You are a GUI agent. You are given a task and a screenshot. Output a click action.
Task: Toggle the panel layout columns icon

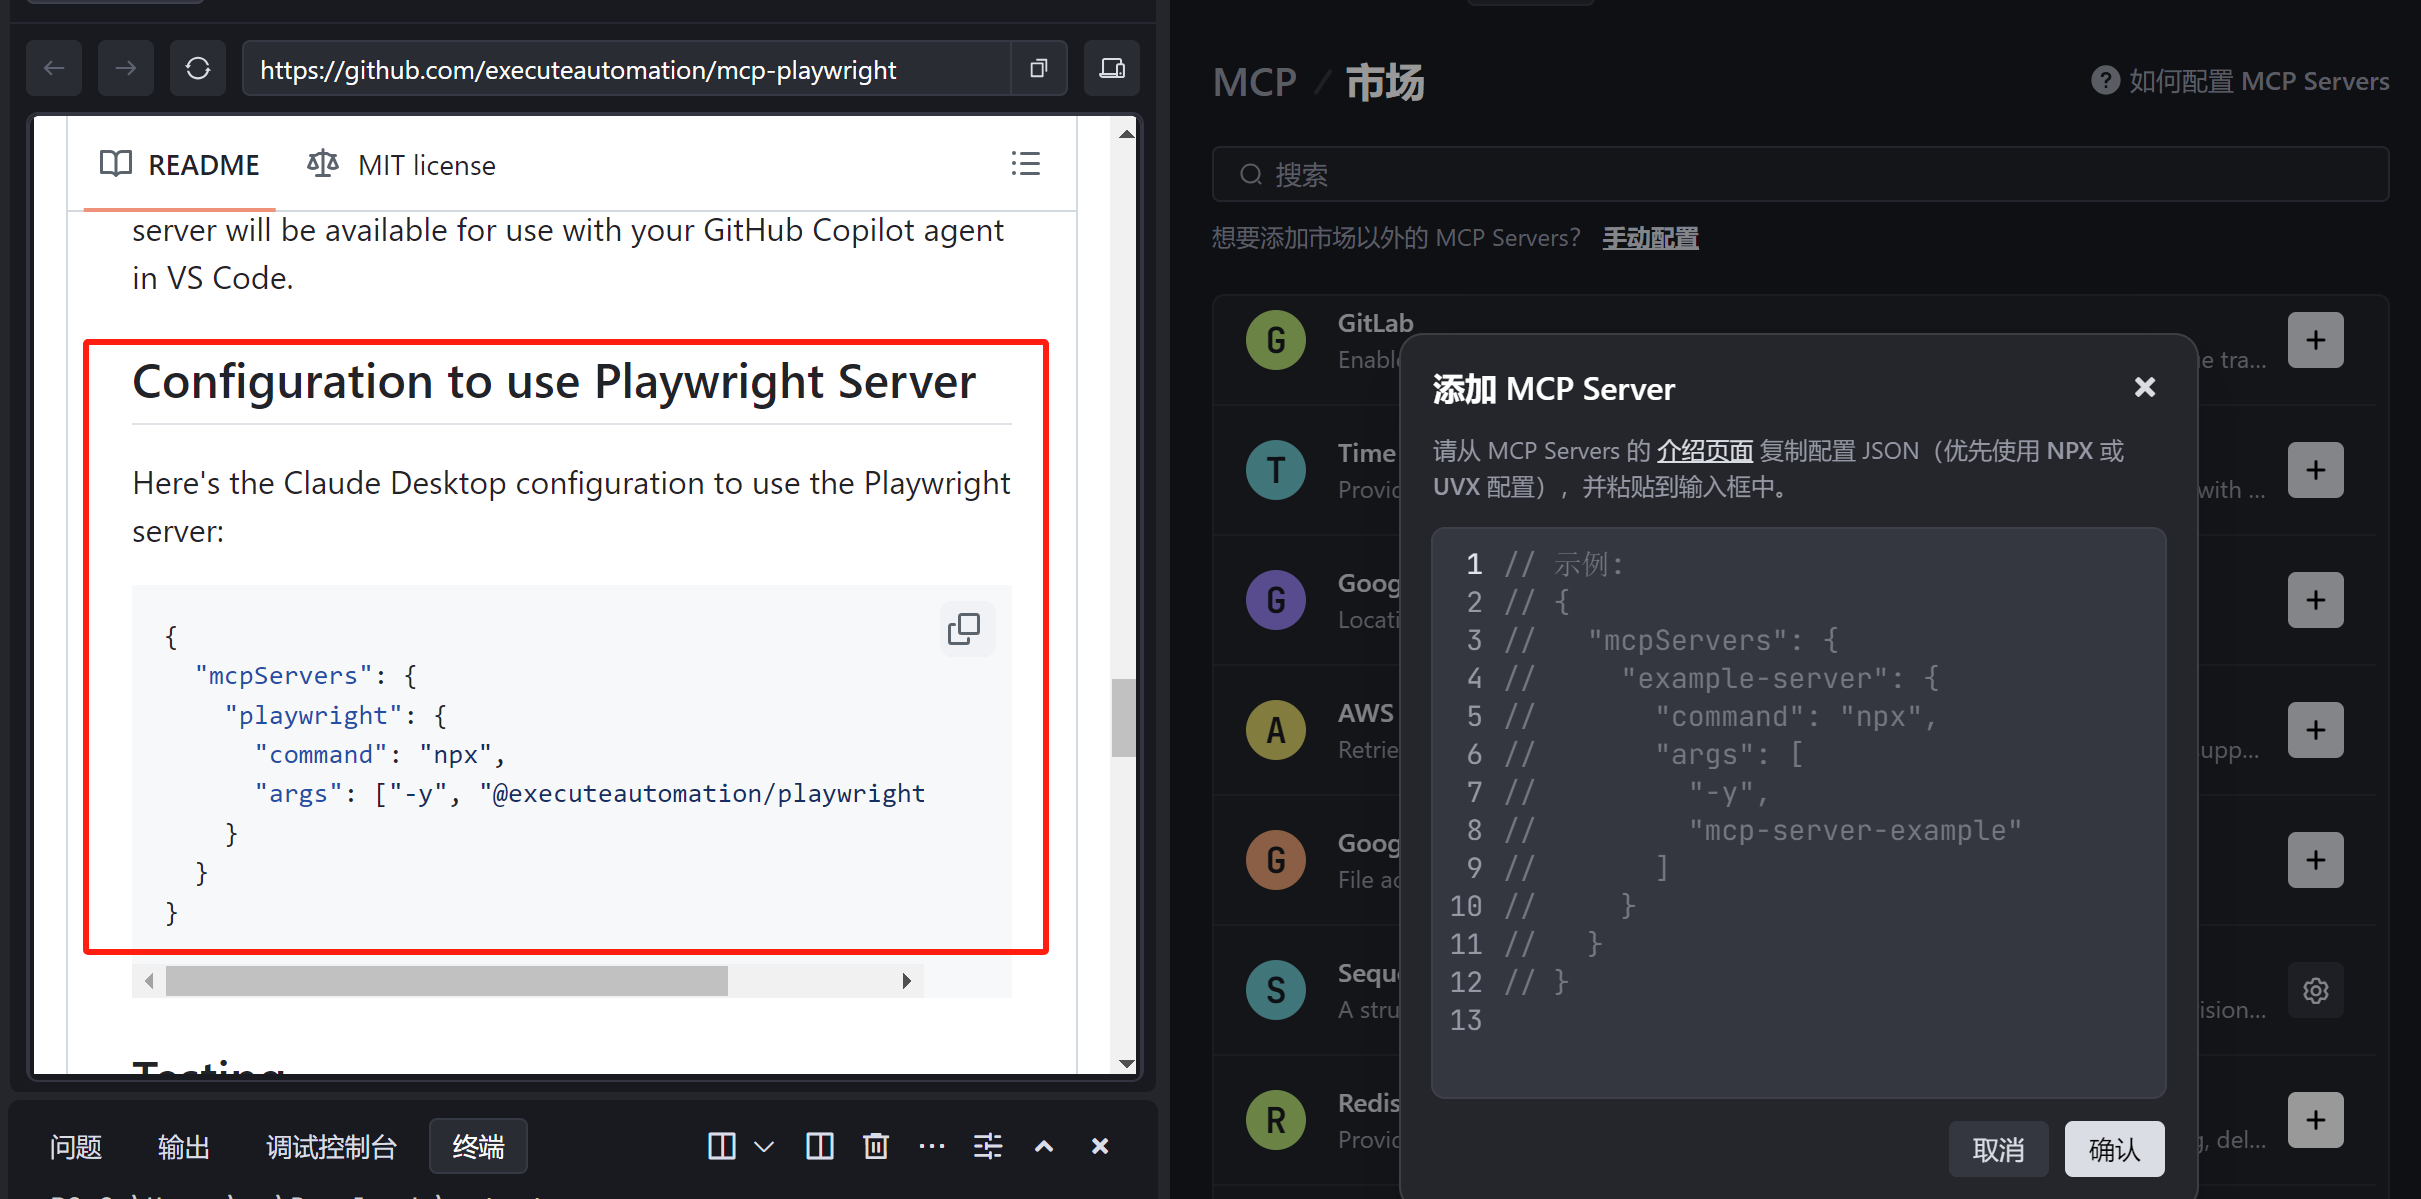point(819,1146)
